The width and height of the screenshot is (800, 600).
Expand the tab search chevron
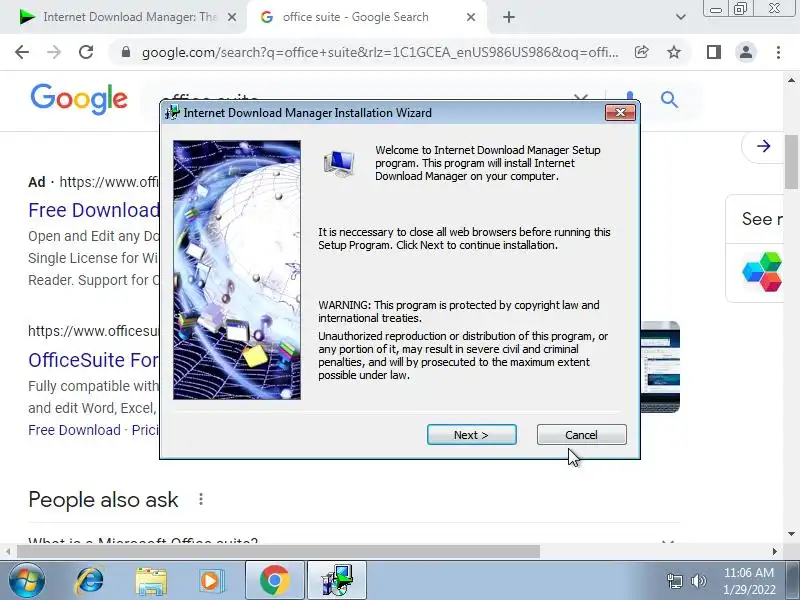[680, 17]
